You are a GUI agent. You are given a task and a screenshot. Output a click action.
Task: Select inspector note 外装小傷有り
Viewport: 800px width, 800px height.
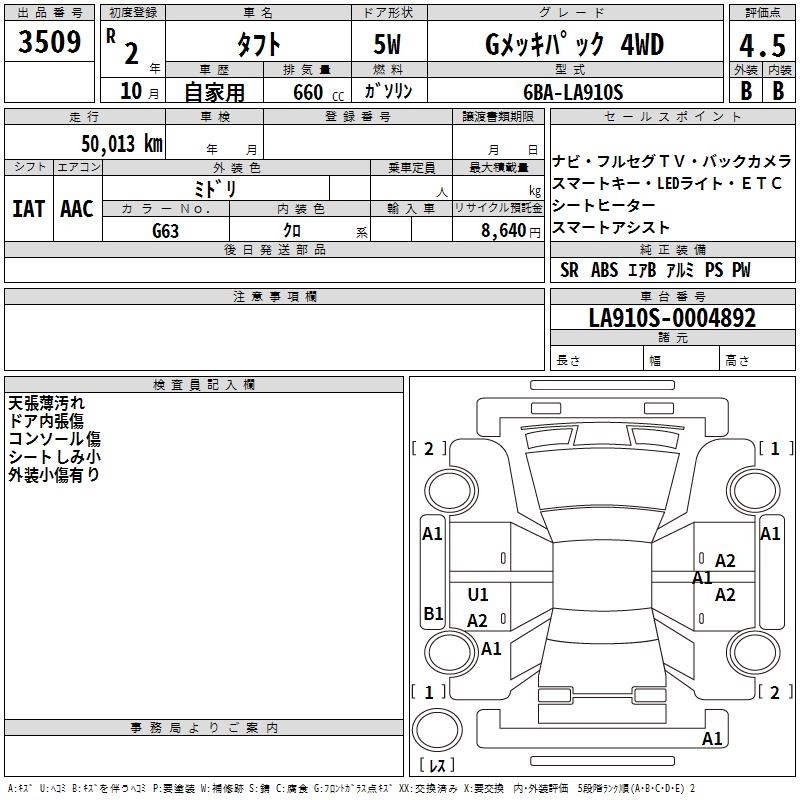point(54,474)
